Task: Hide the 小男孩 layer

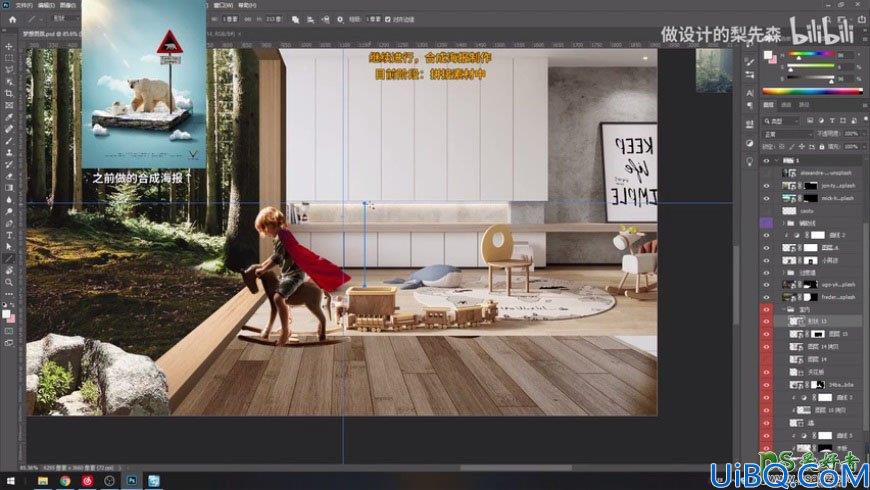Action: (x=766, y=260)
